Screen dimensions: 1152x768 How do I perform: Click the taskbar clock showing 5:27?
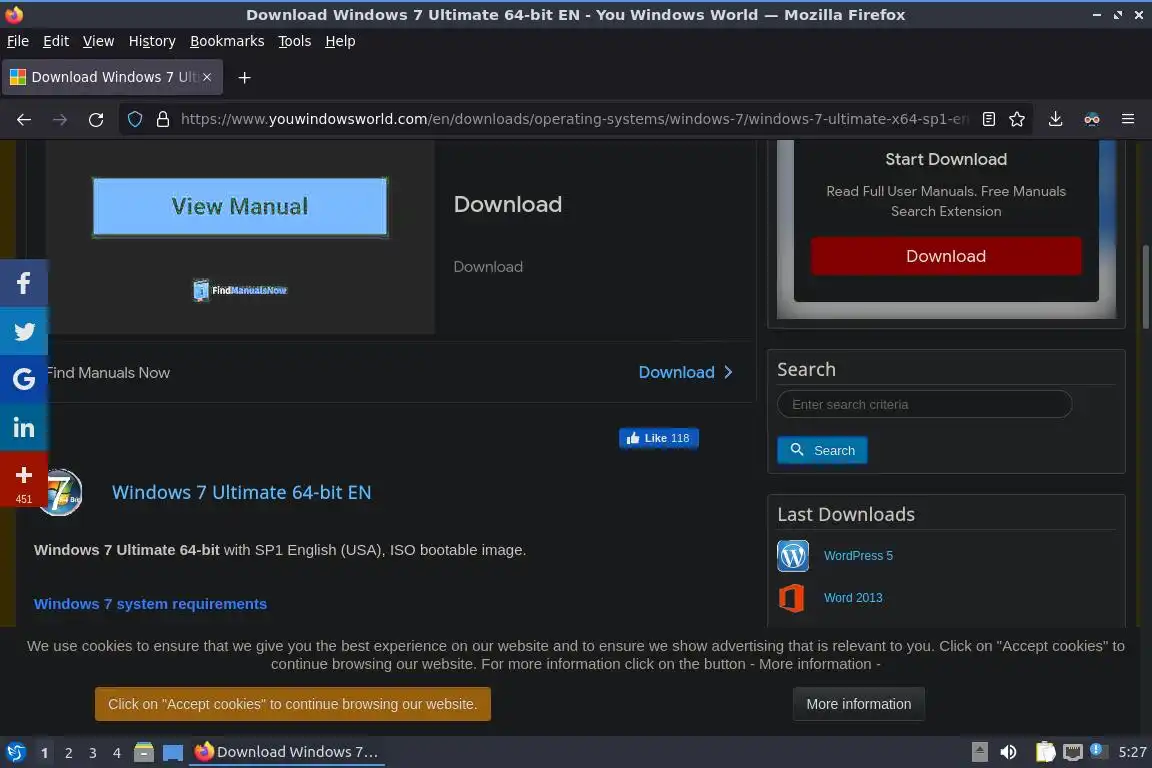click(x=1132, y=752)
